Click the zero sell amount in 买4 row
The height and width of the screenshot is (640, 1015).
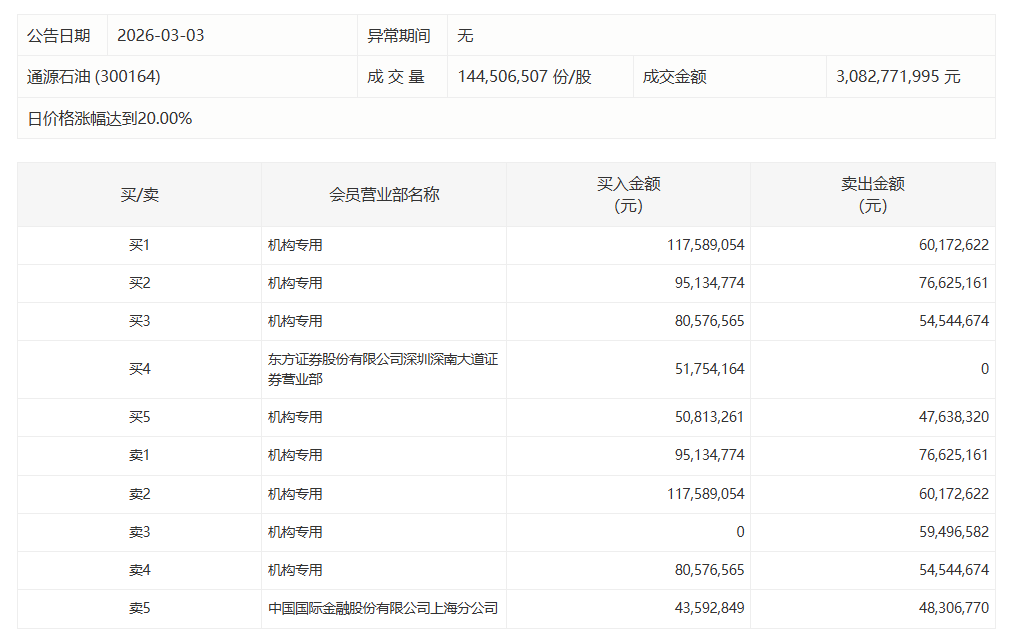987,369
